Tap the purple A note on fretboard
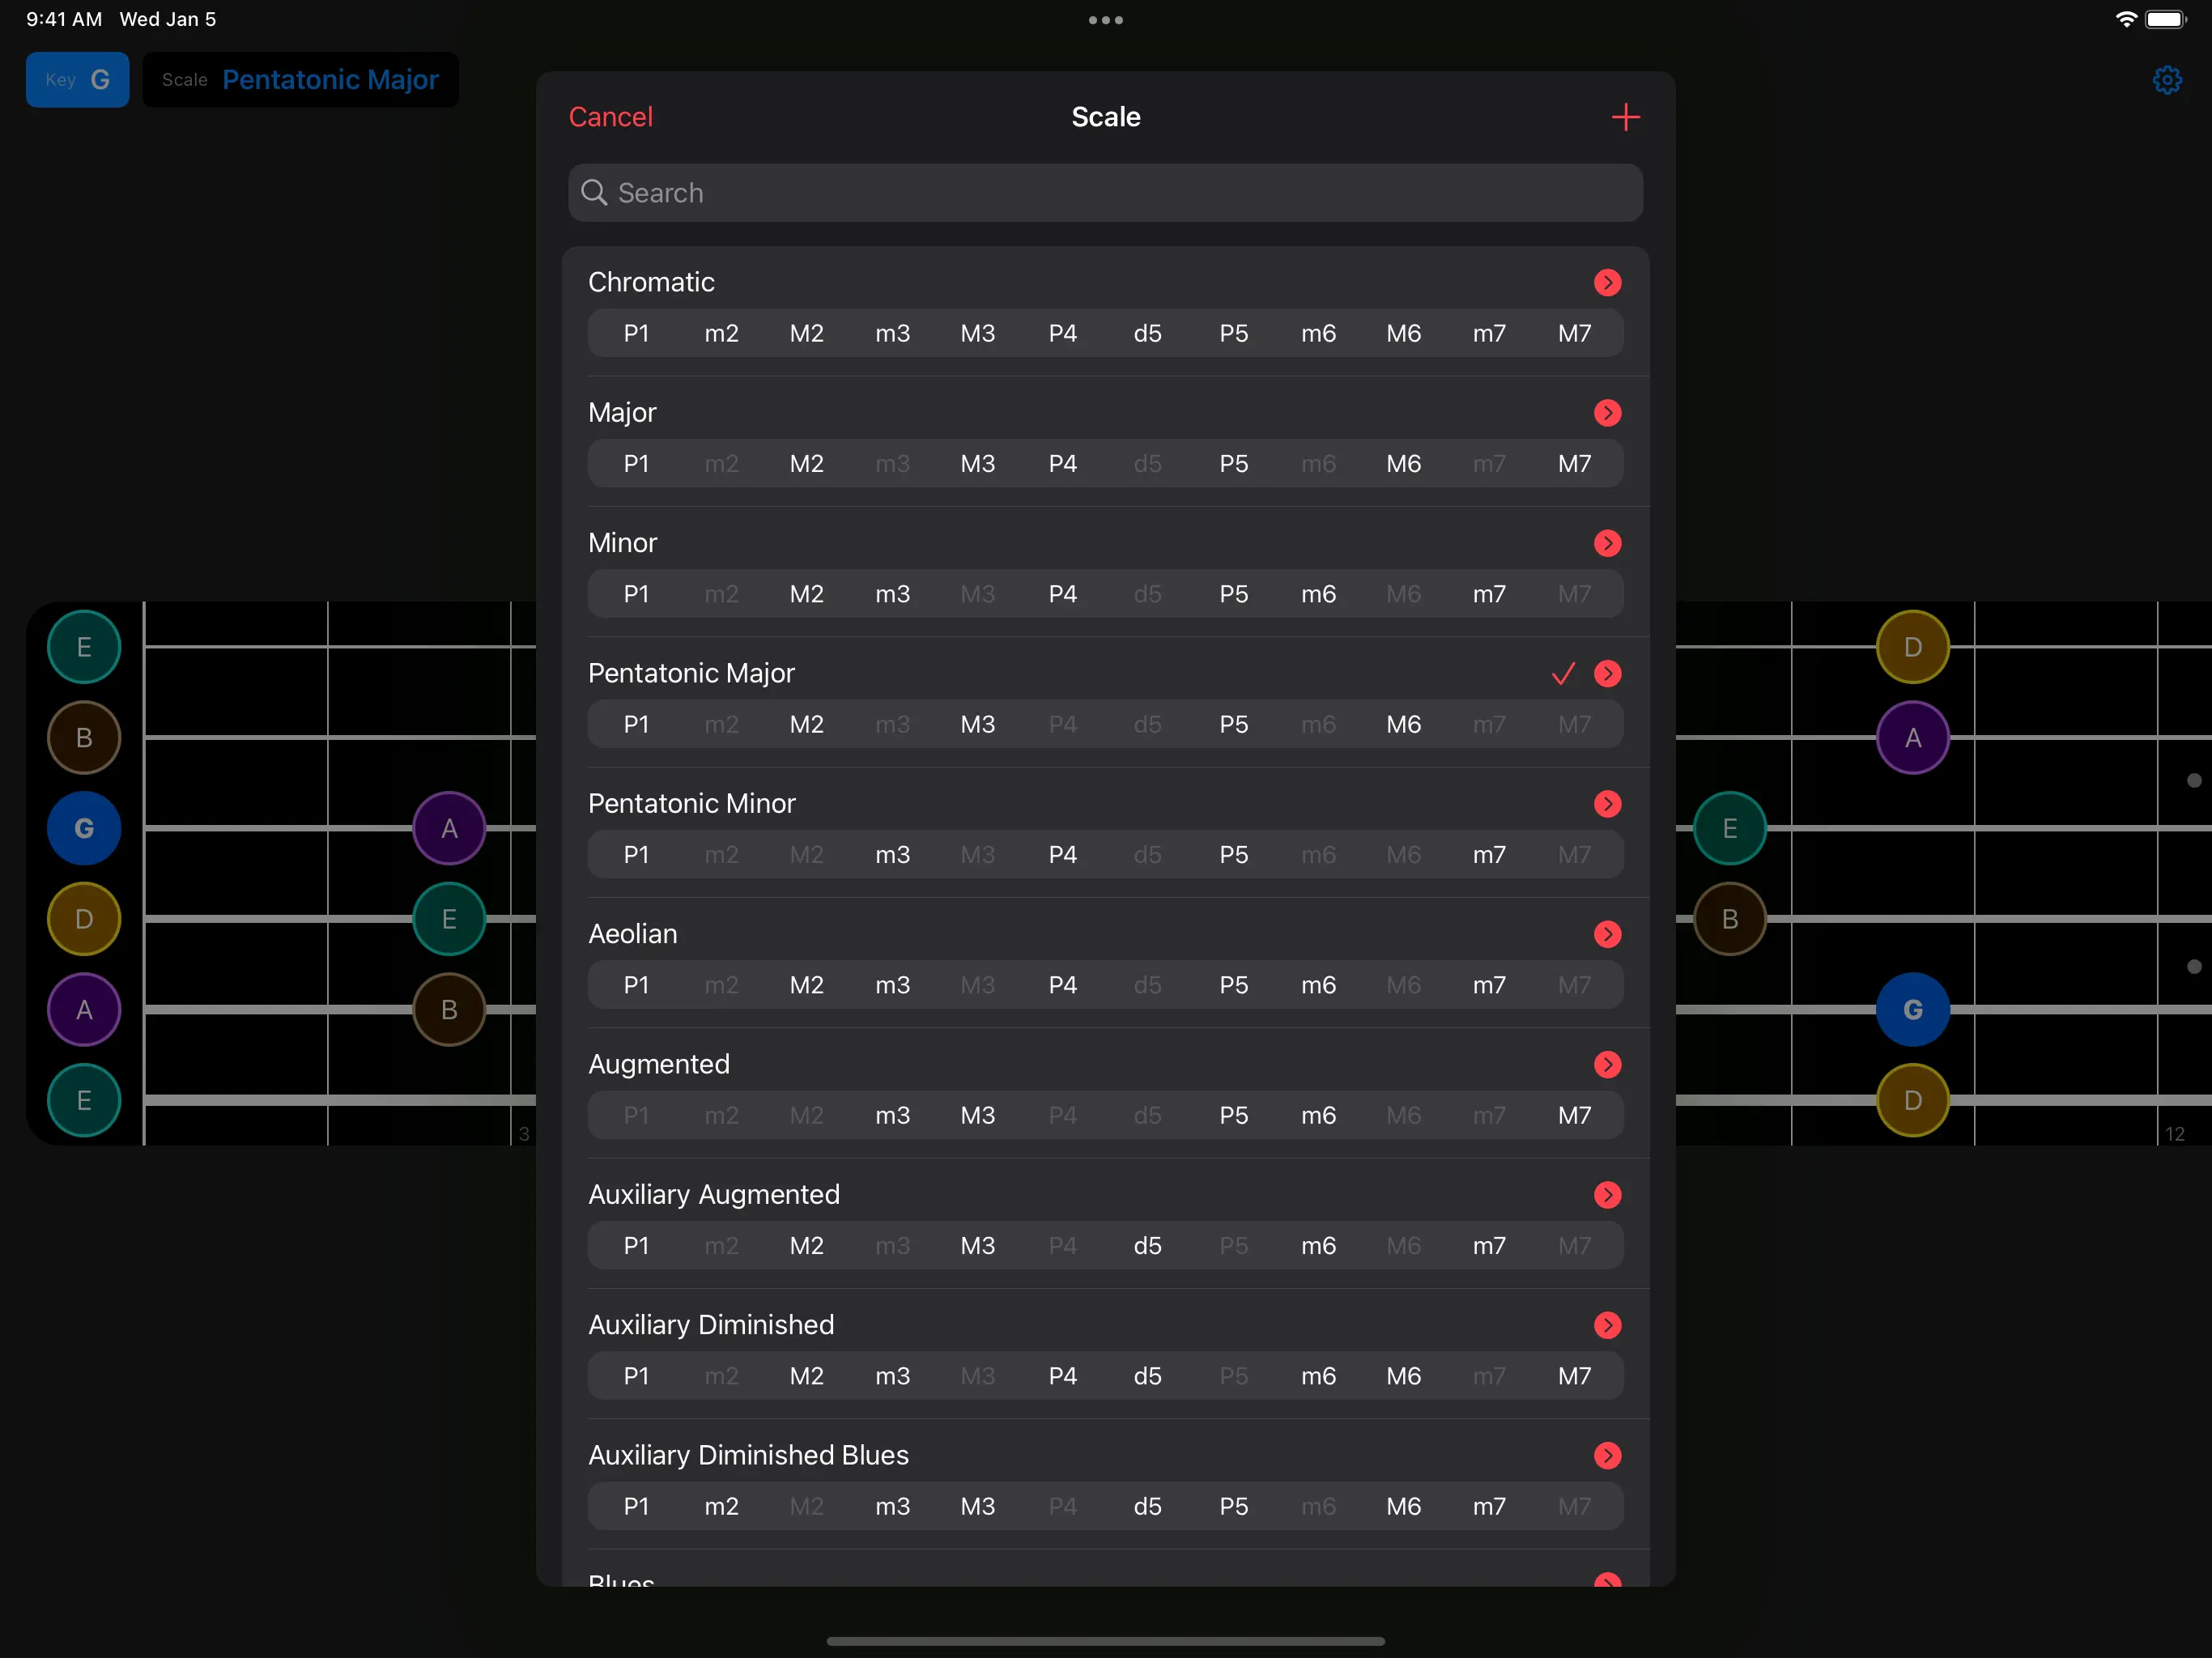 (449, 828)
